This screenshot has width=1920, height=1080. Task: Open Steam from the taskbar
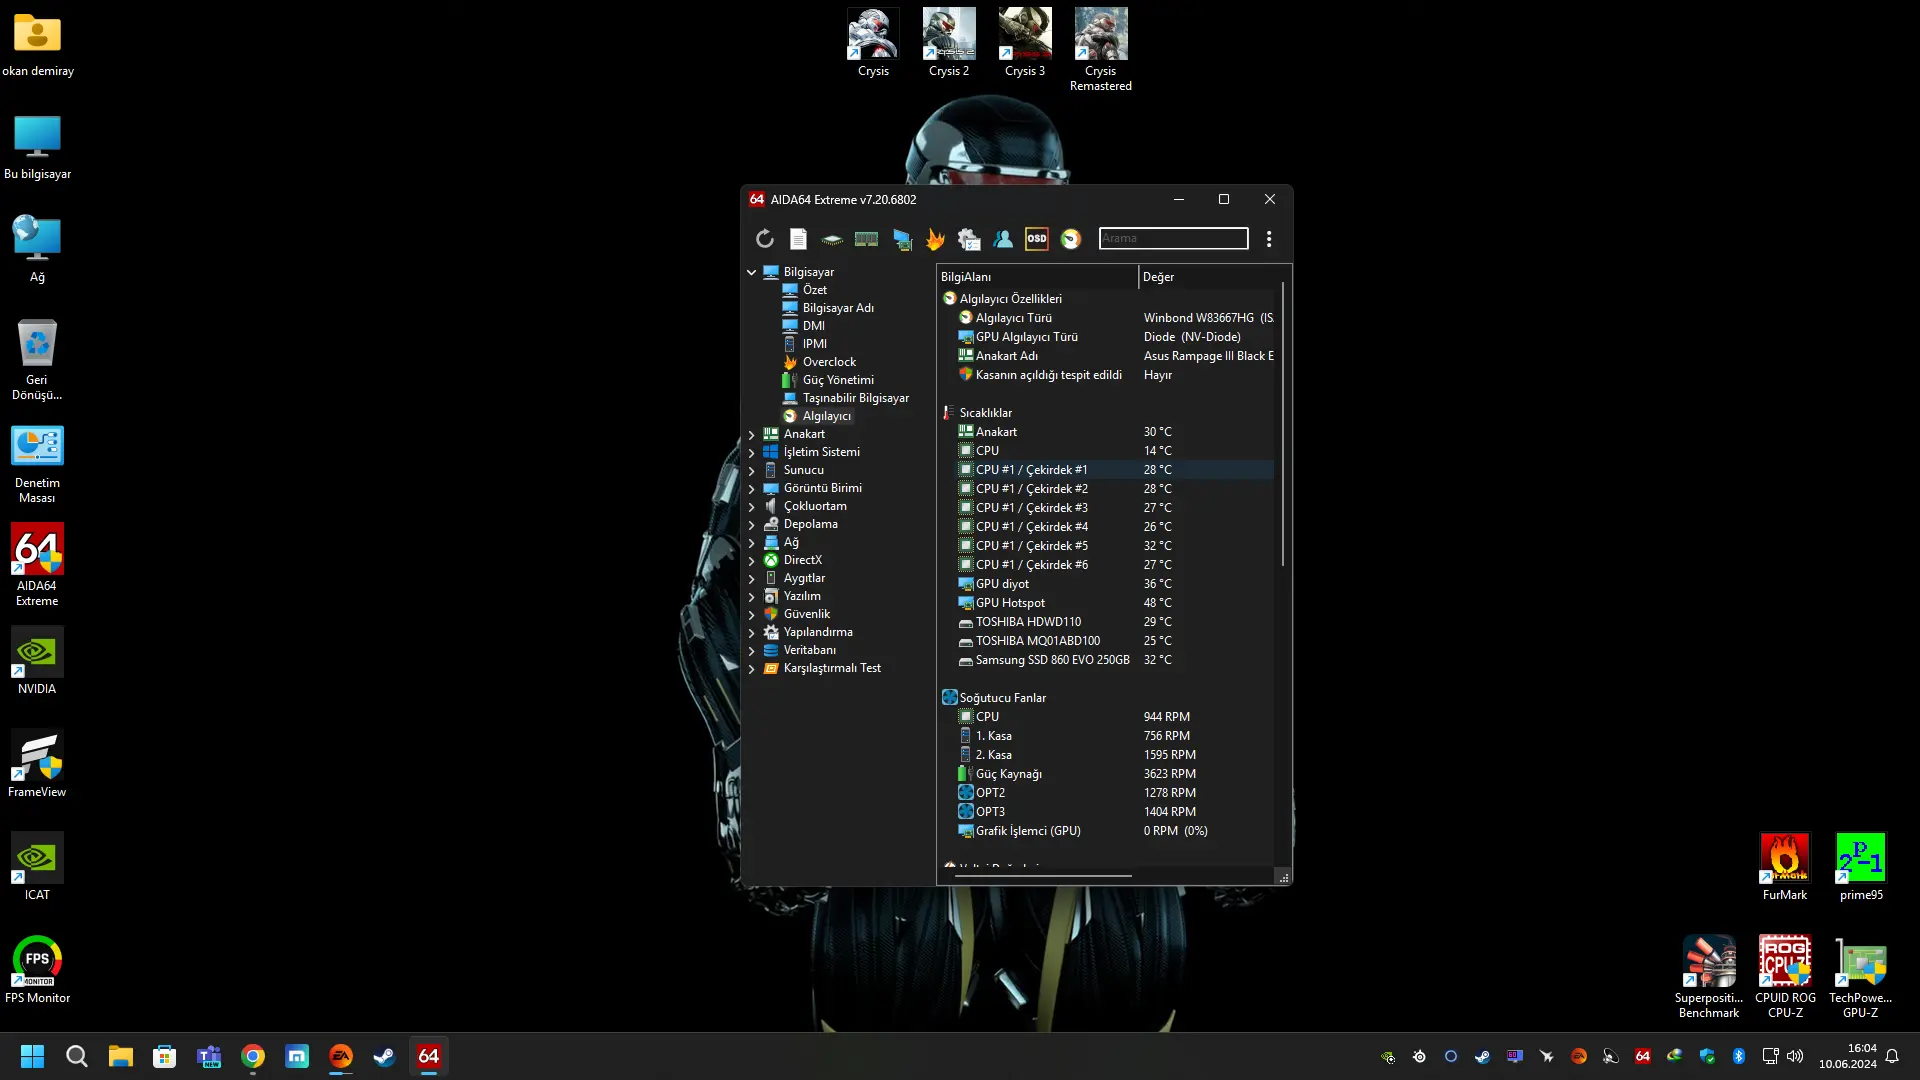[384, 1056]
